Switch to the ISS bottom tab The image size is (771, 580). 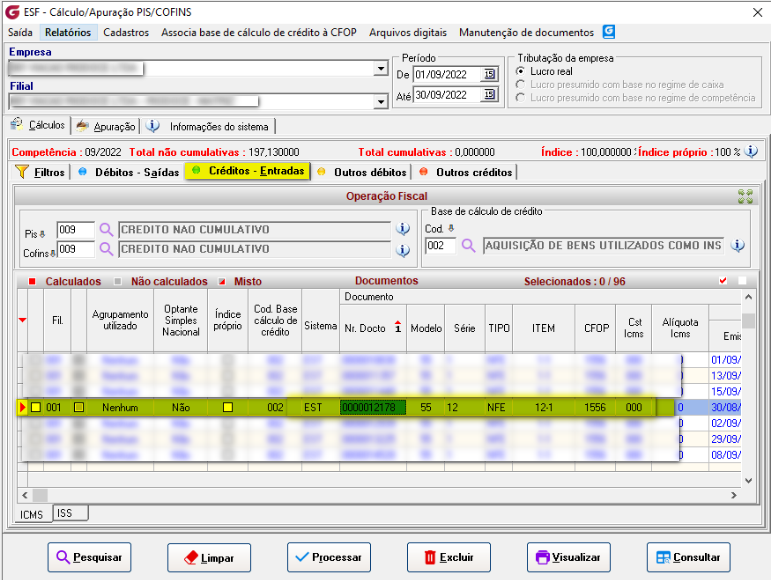click(70, 513)
